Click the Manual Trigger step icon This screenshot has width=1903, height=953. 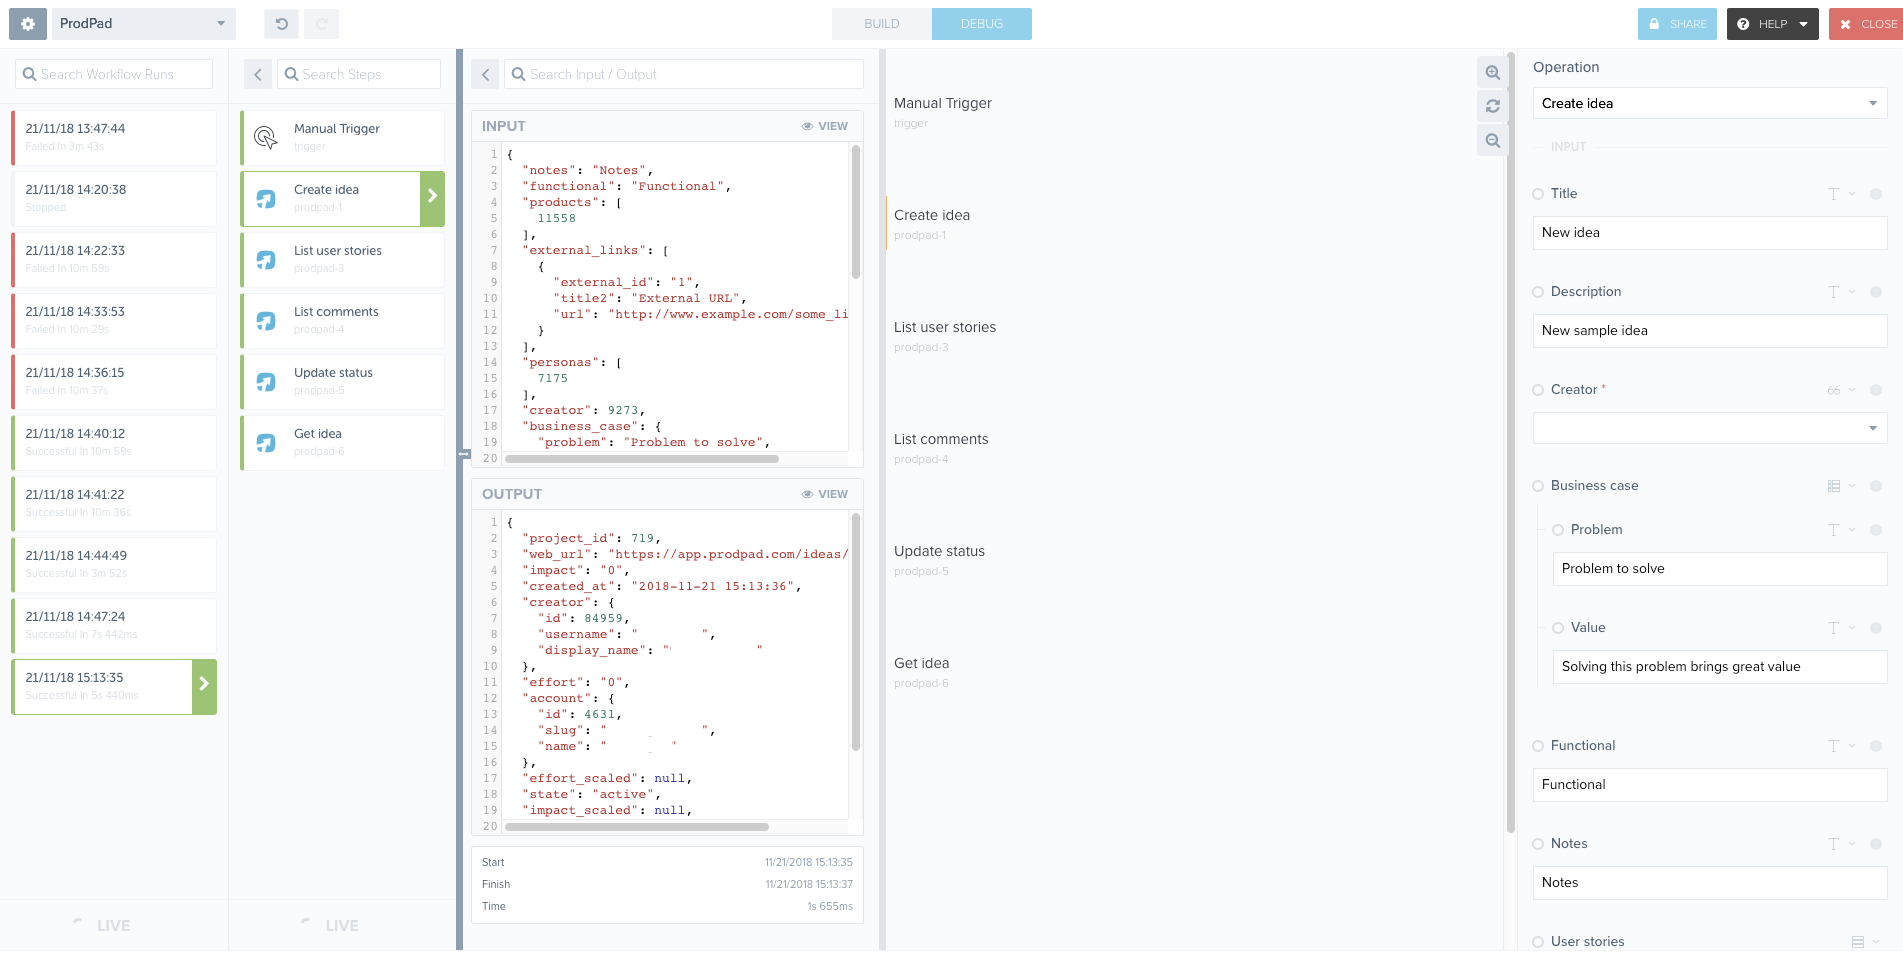pos(266,138)
